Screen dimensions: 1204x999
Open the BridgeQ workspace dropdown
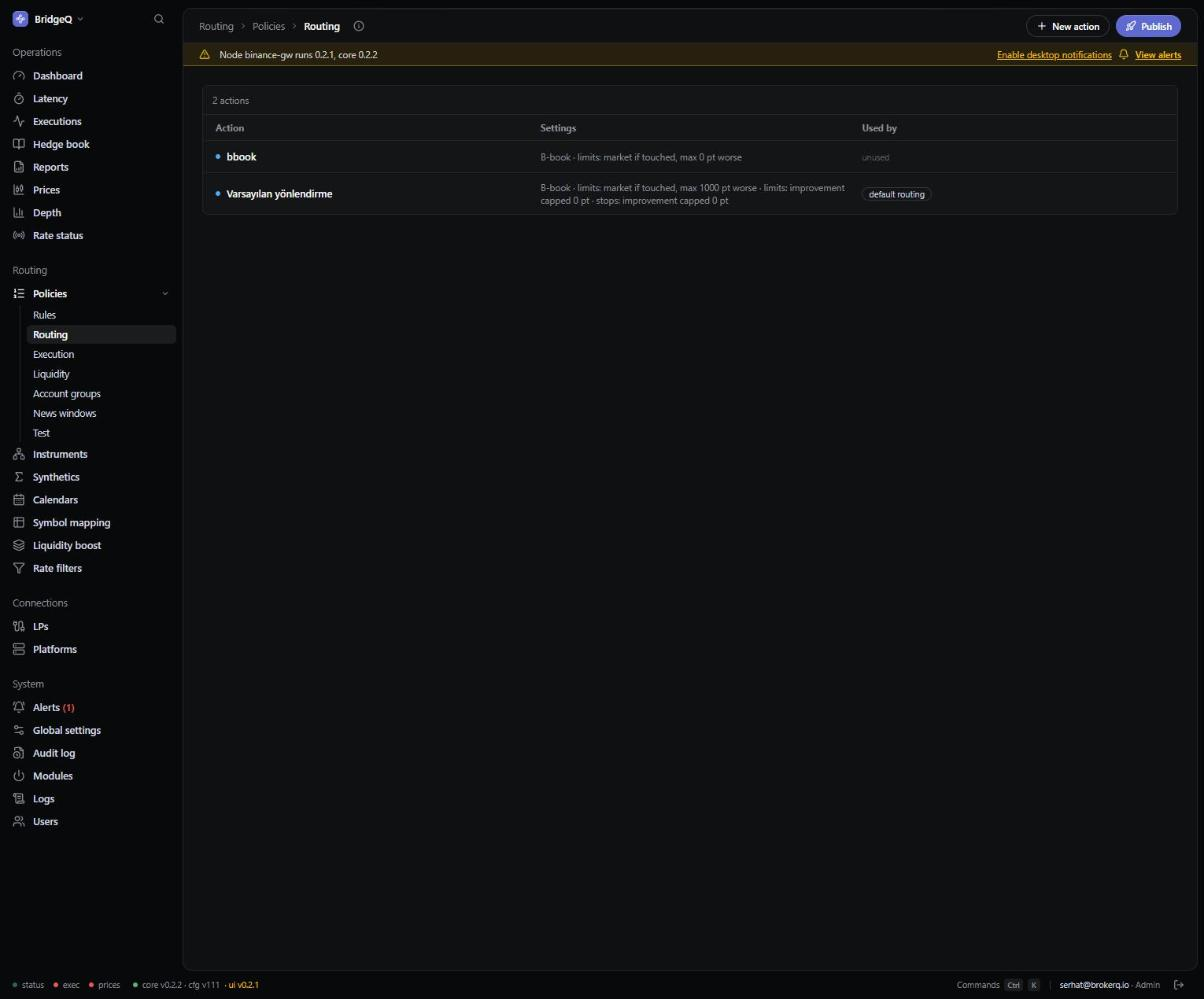click(48, 19)
